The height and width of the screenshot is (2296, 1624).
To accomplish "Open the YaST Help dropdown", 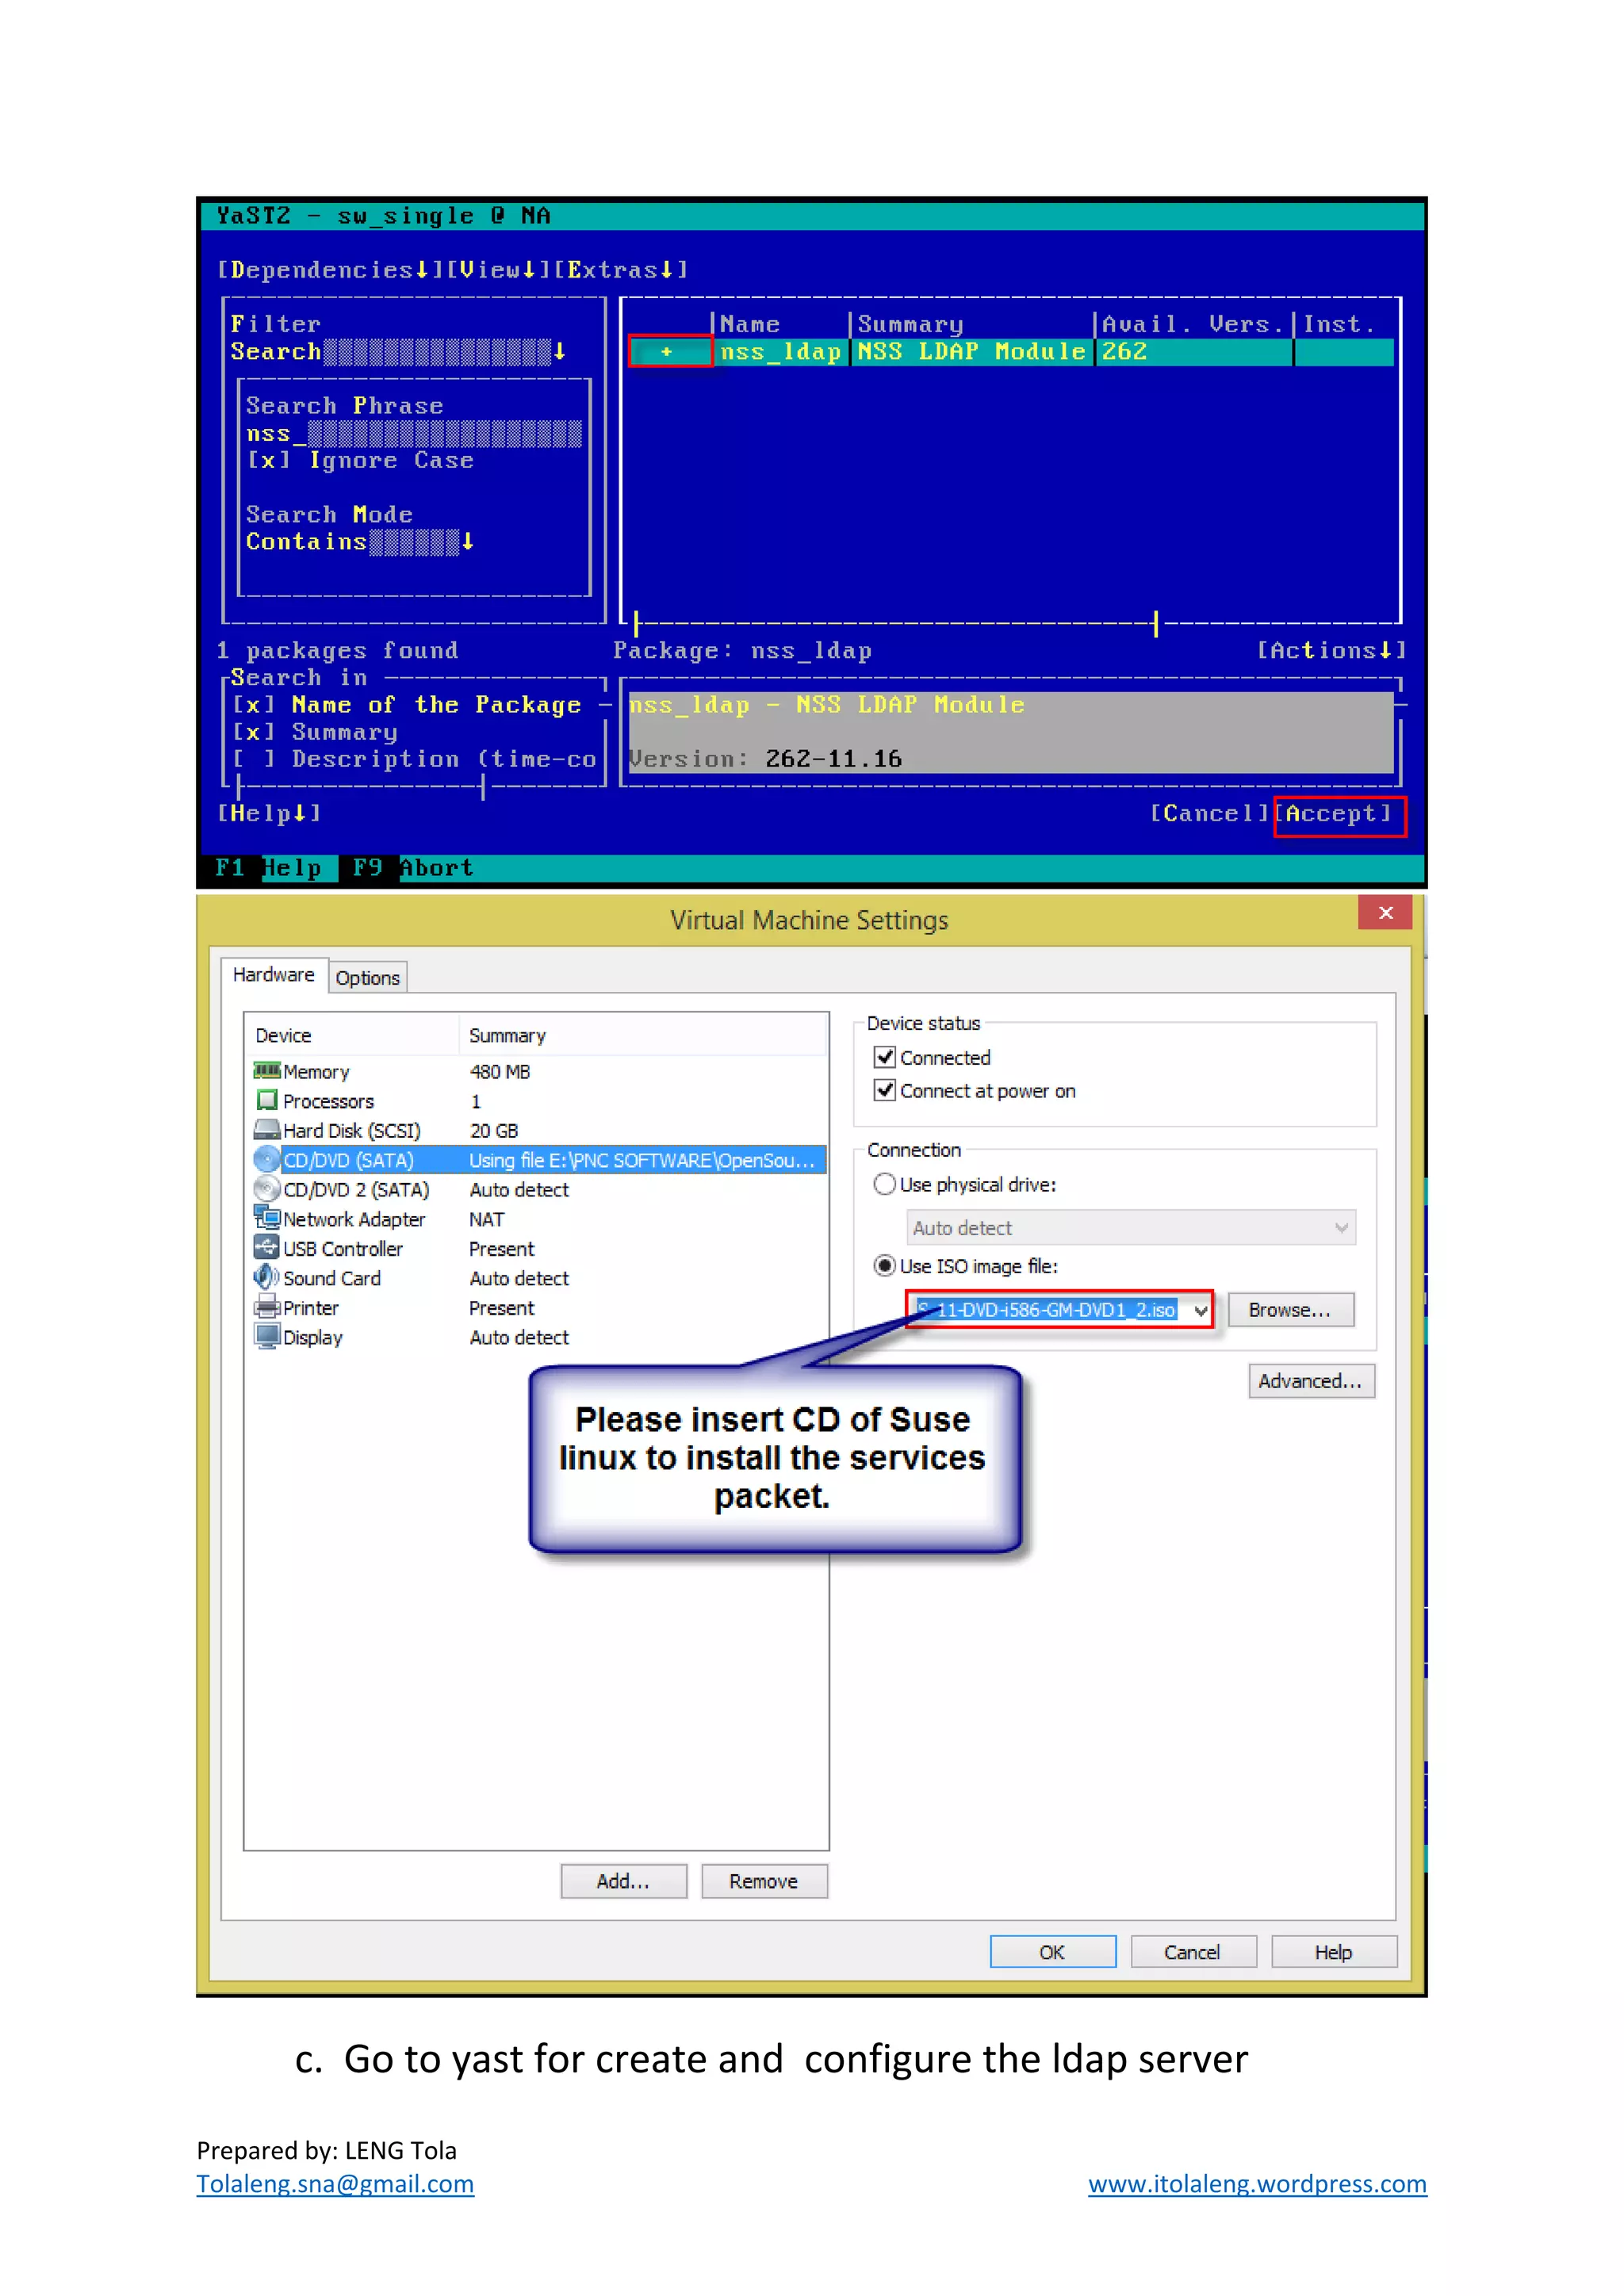I will [269, 813].
